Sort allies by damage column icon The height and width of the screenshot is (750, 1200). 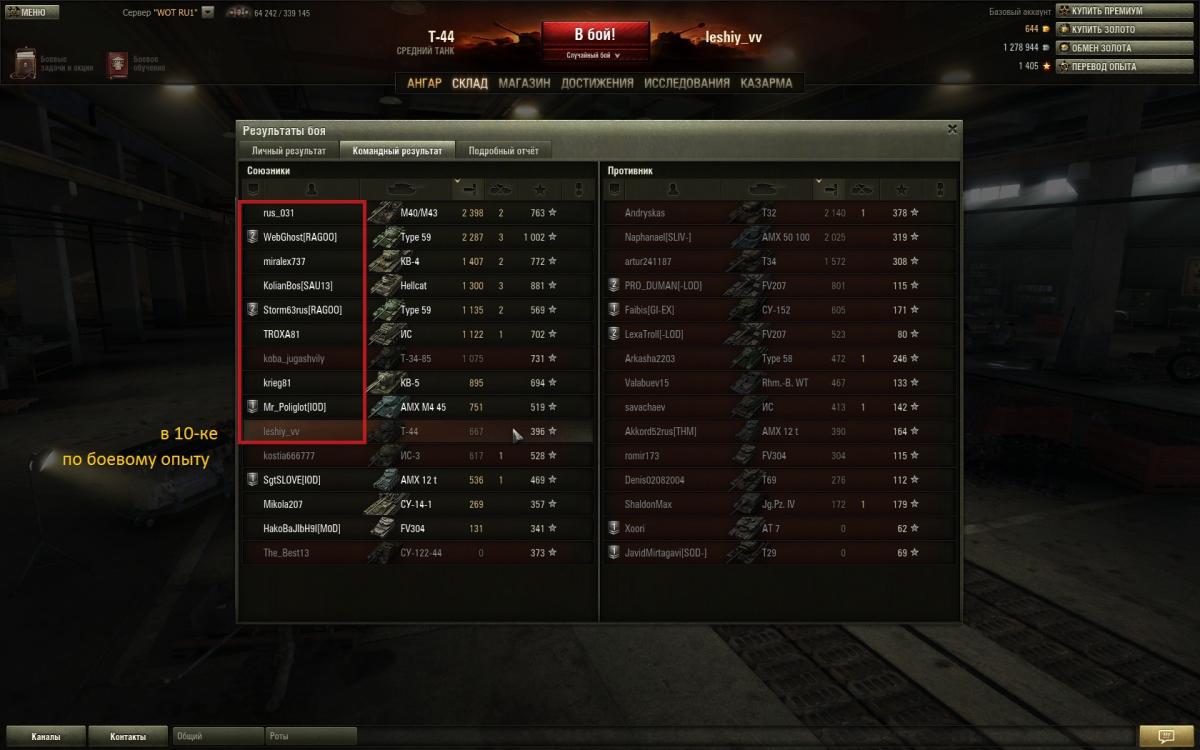tap(468, 188)
